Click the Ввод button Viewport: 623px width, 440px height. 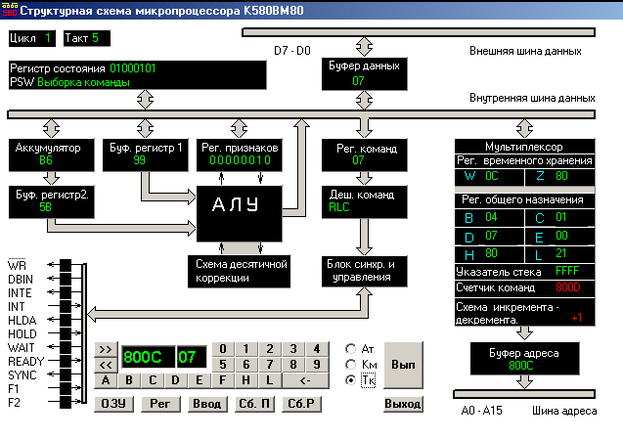click(x=206, y=403)
